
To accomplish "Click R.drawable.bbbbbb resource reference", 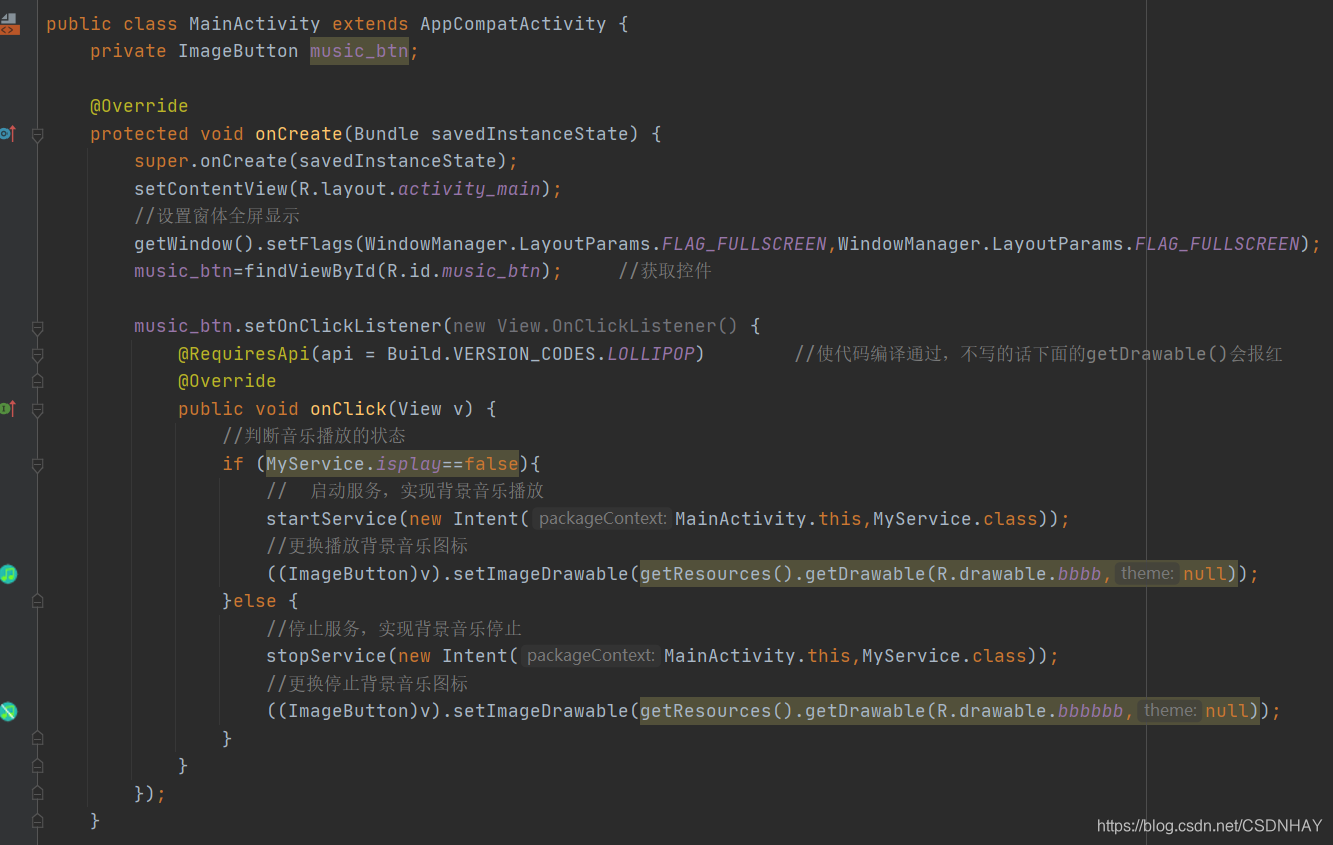I will pos(1030,711).
